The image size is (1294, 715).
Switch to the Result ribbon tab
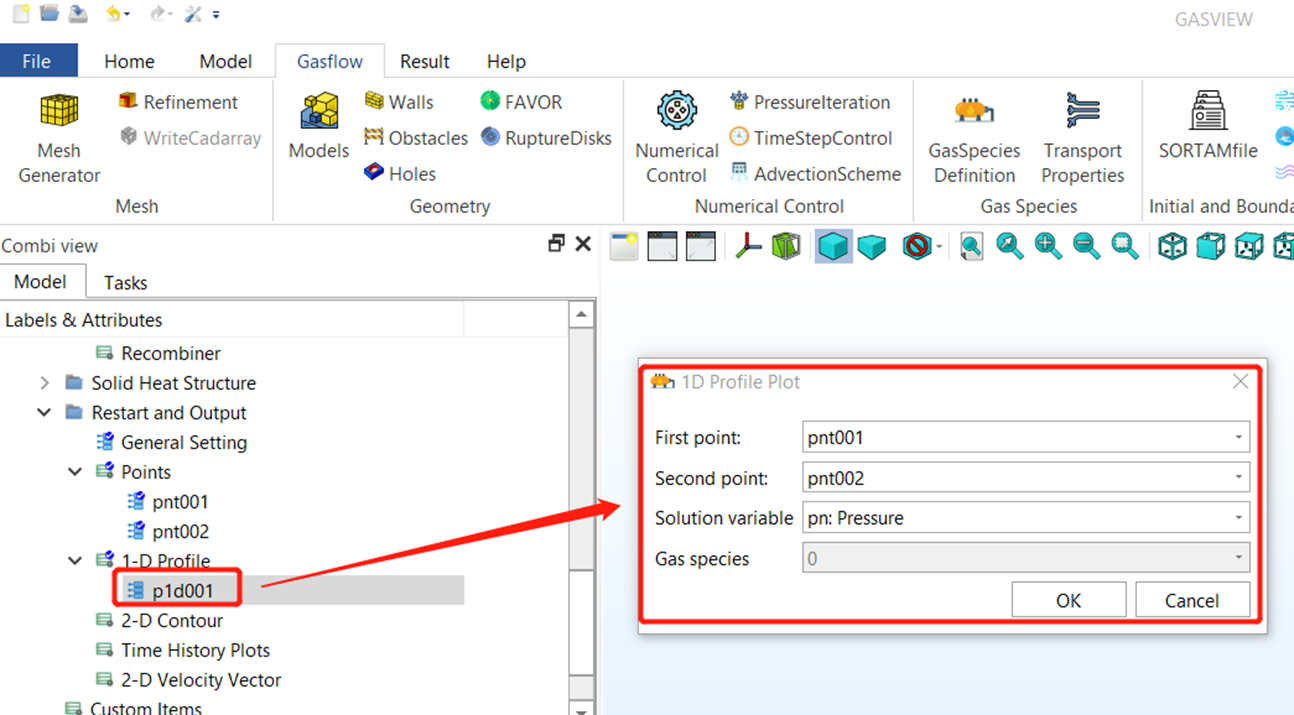[x=425, y=61]
